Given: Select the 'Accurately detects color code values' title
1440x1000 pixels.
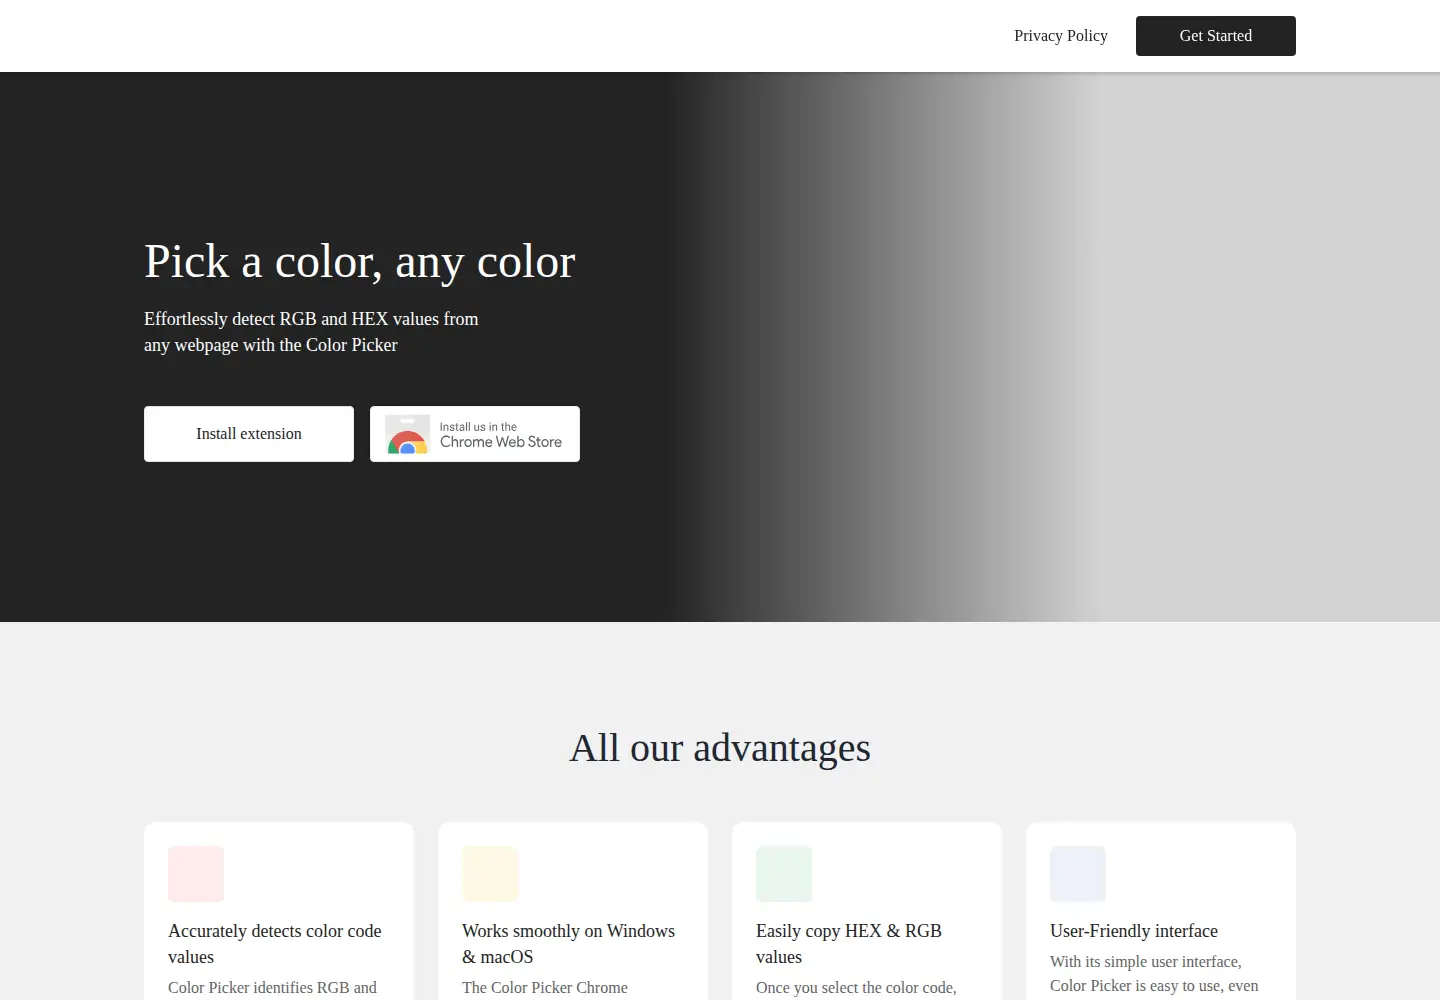Looking at the screenshot, I should coord(275,944).
